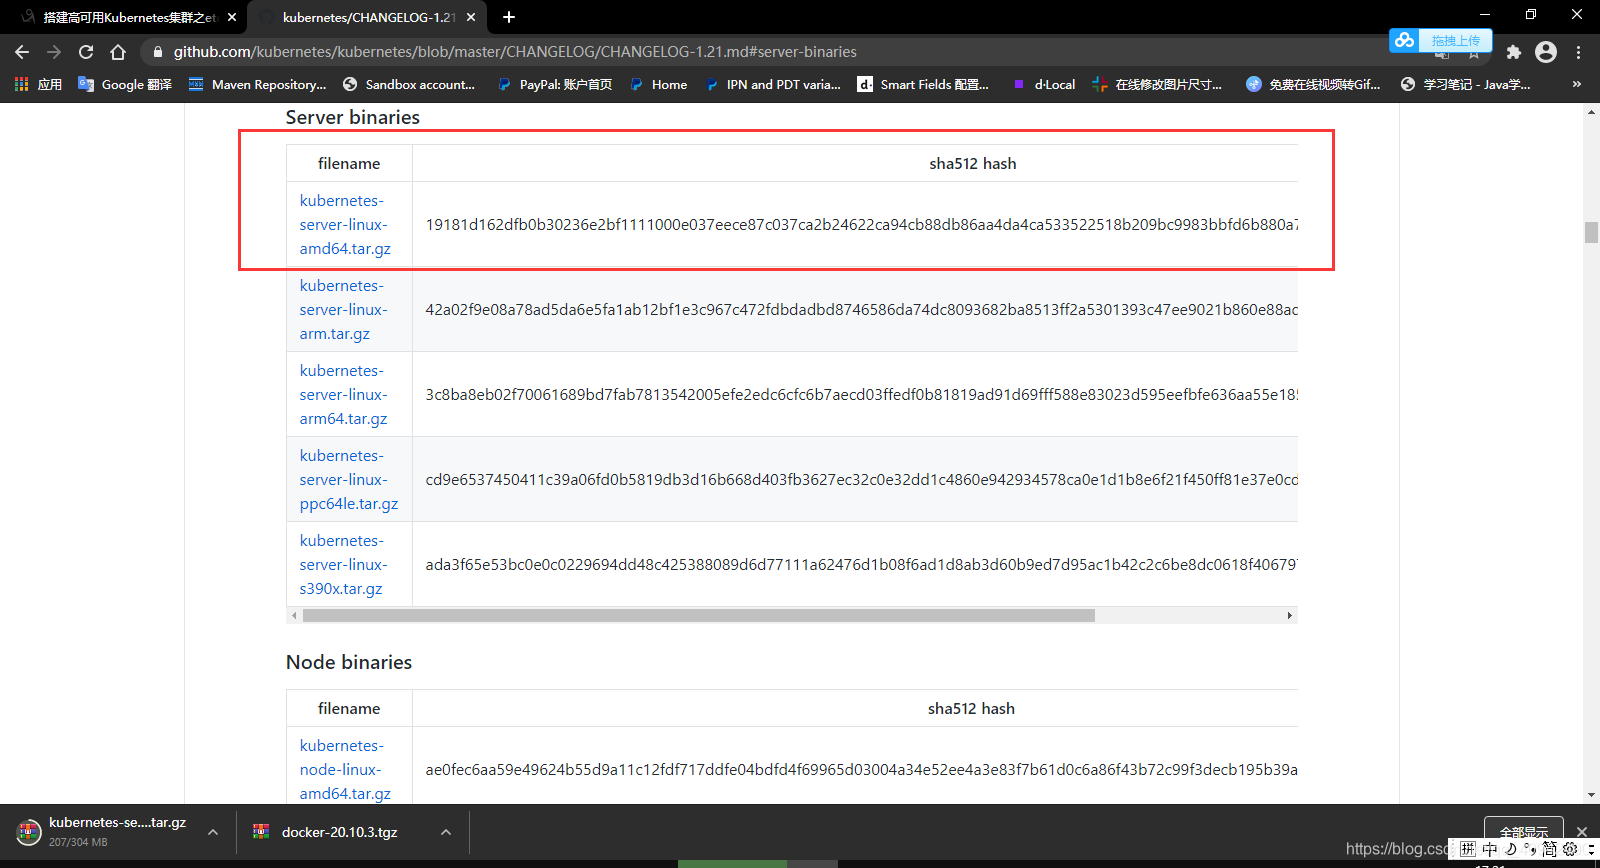Close the 搭建高可用Kubernetes集群 tab

click(232, 17)
